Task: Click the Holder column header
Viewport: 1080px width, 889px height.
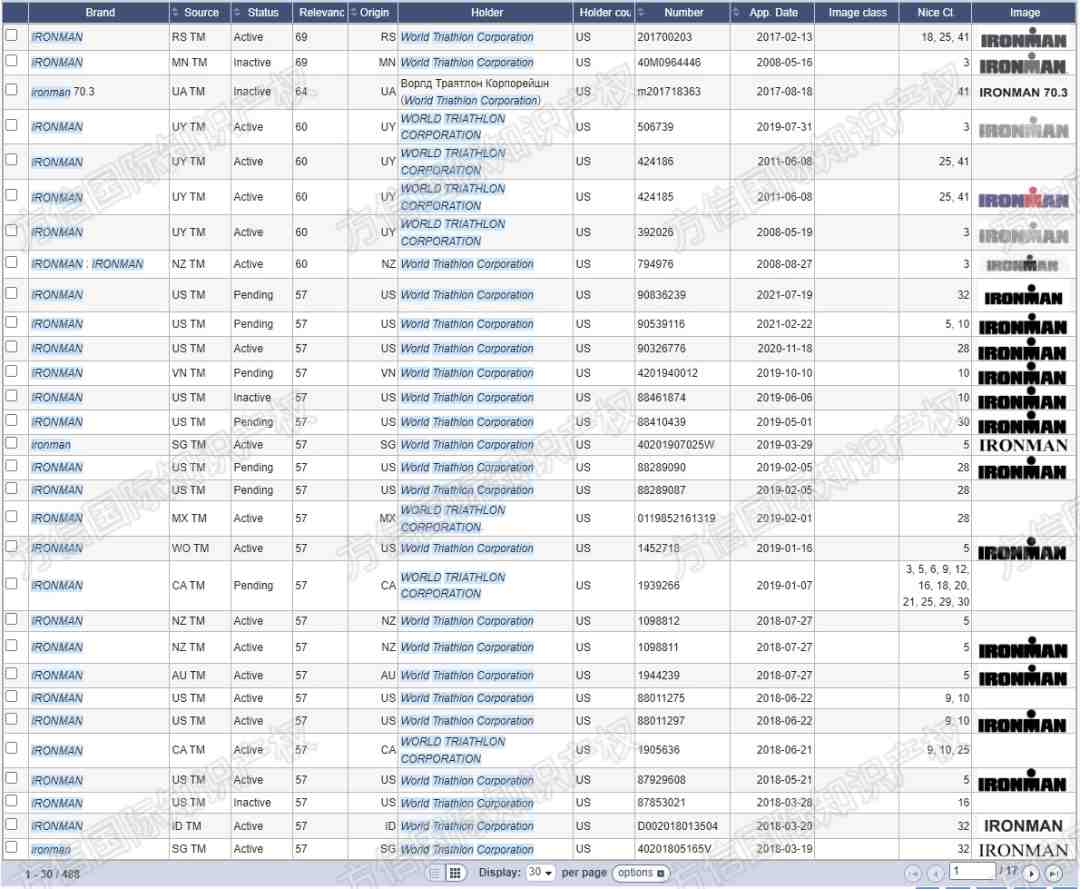Action: pyautogui.click(x=486, y=12)
